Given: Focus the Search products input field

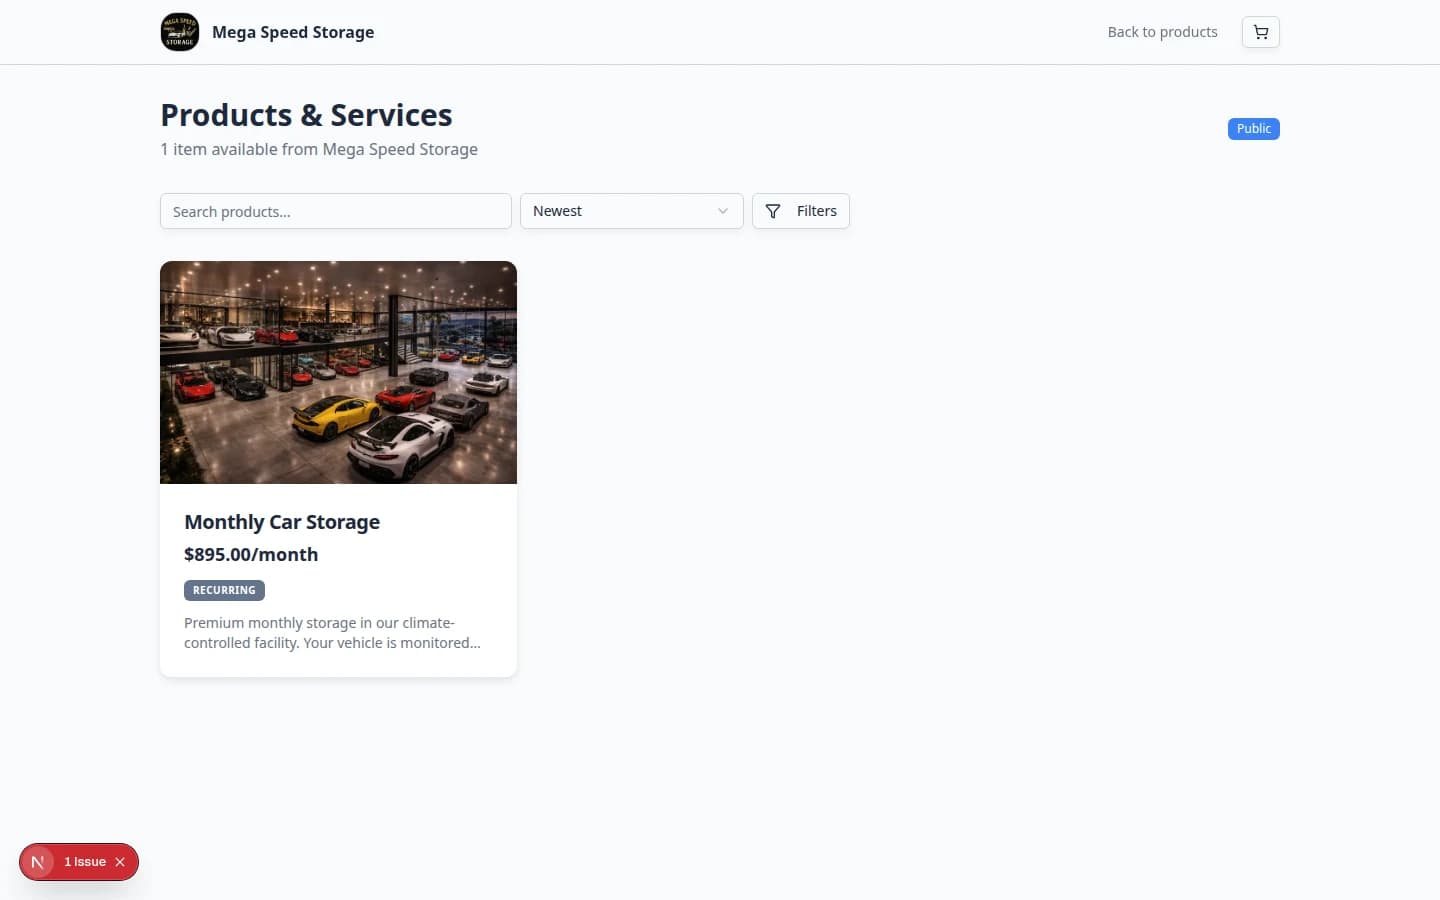Looking at the screenshot, I should 336,211.
